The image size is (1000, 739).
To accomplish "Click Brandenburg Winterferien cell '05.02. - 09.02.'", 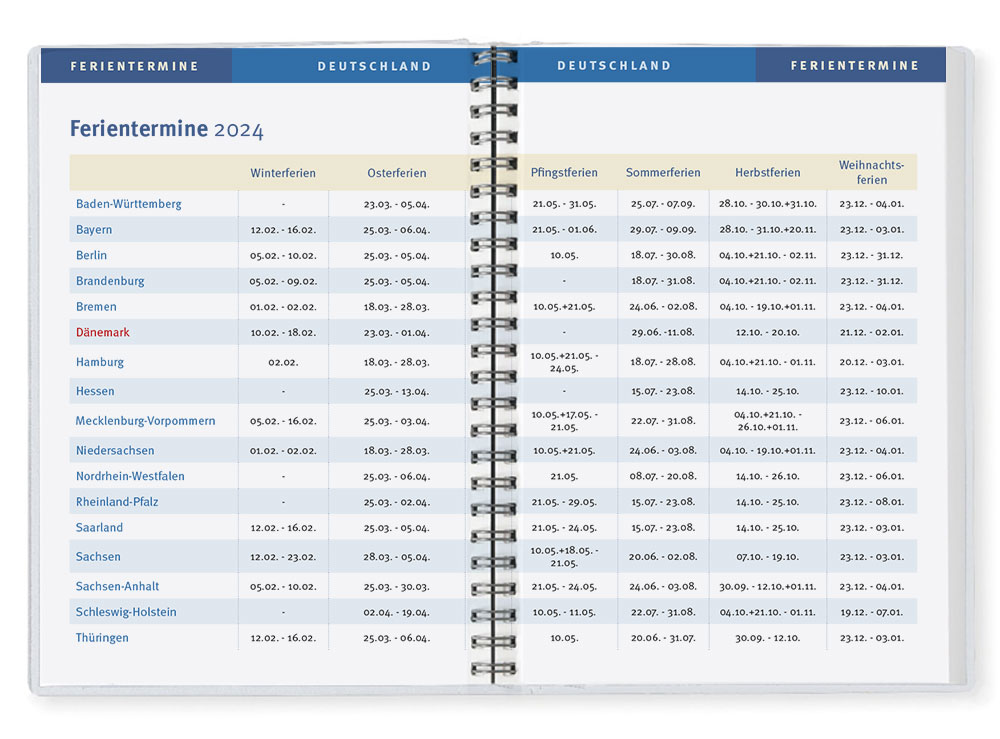I will pos(283,281).
